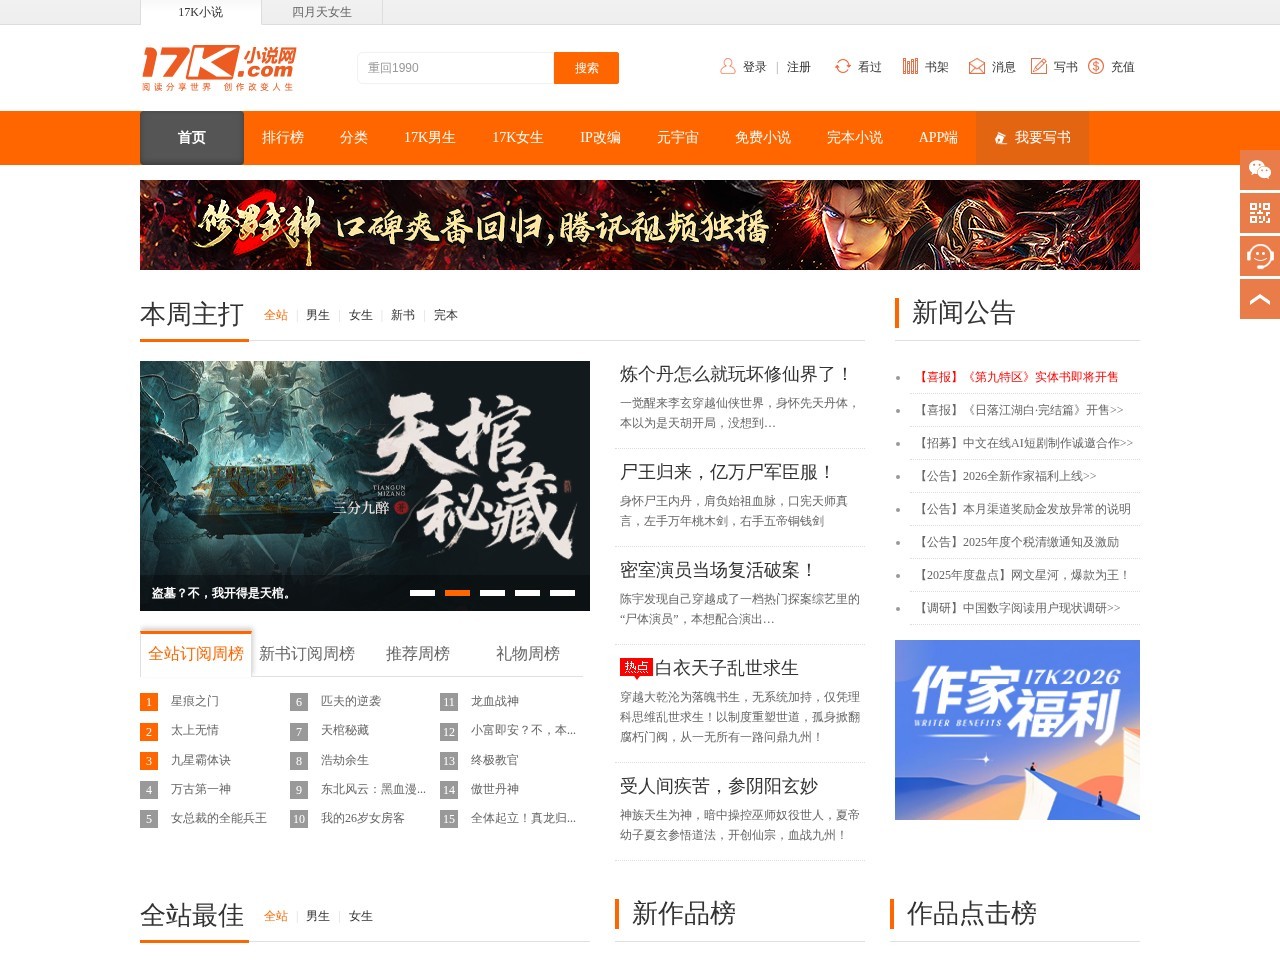
Task: Open the 看过 history icon
Action: [x=843, y=66]
